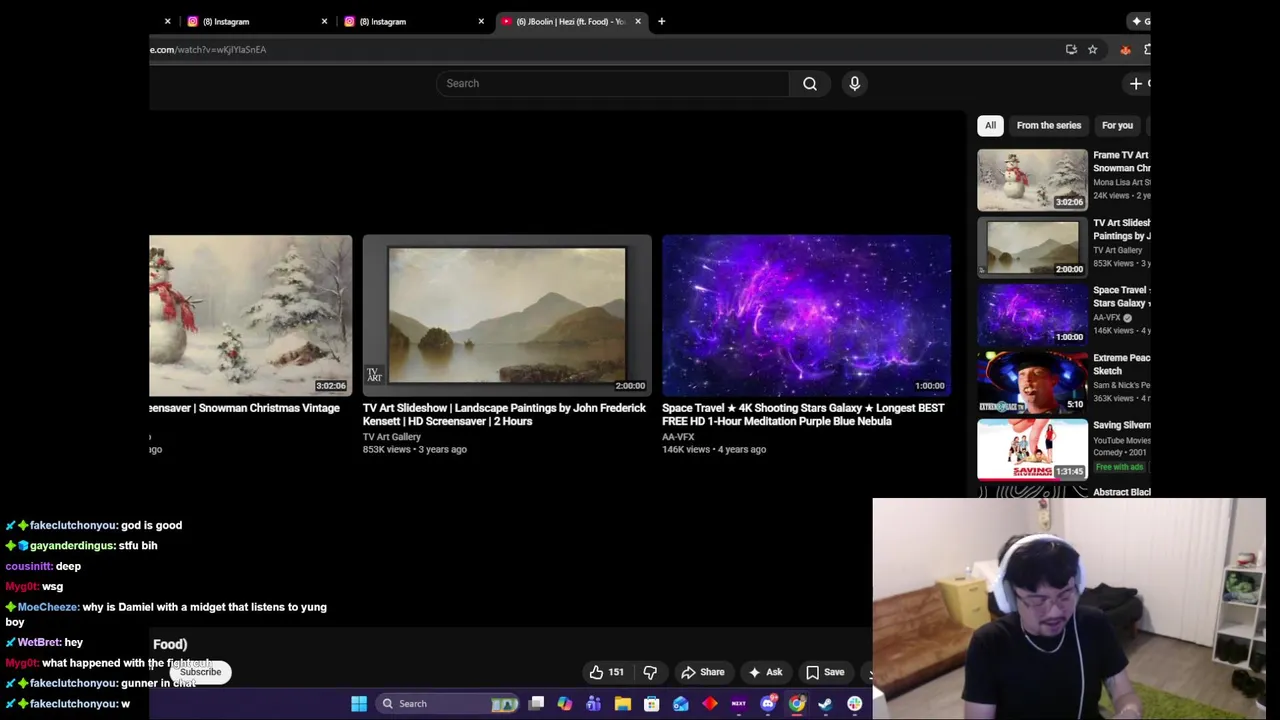The image size is (1280, 720).
Task: Click the YouTube search magnifier button
Action: [810, 84]
